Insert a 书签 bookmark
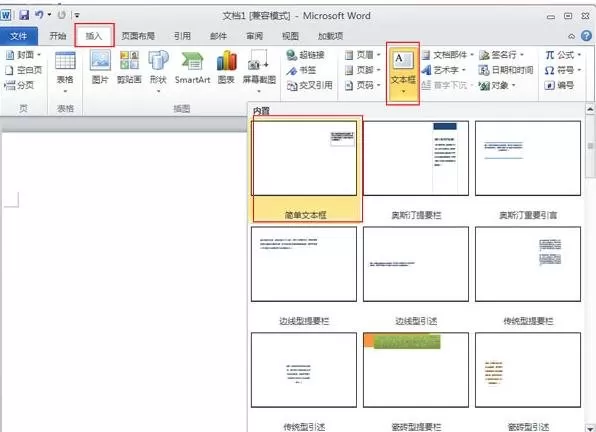Screen dimensions: 596x432 point(301,70)
